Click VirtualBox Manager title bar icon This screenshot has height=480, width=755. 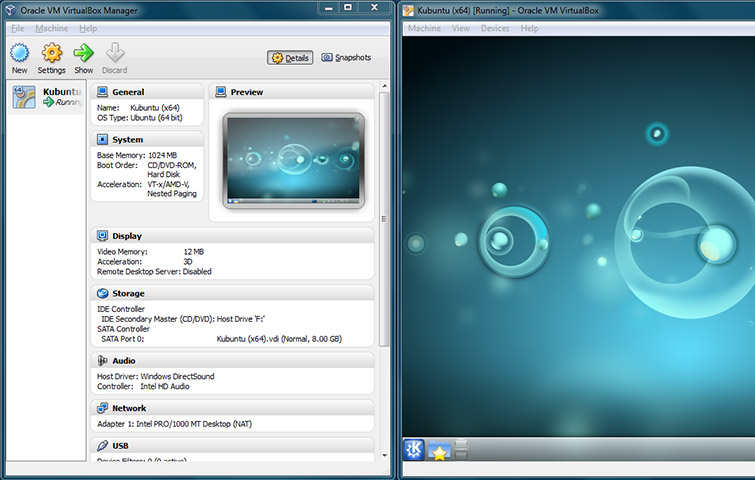(x=10, y=10)
